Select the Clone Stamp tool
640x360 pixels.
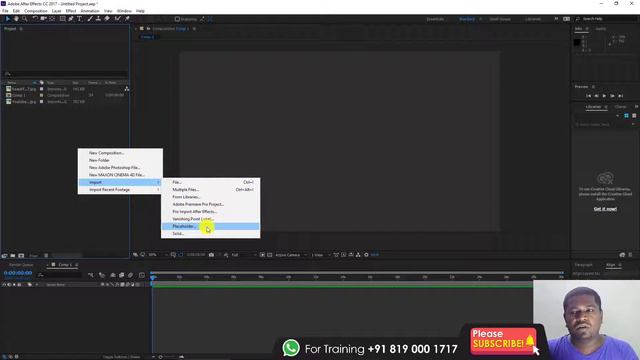click(x=98, y=19)
